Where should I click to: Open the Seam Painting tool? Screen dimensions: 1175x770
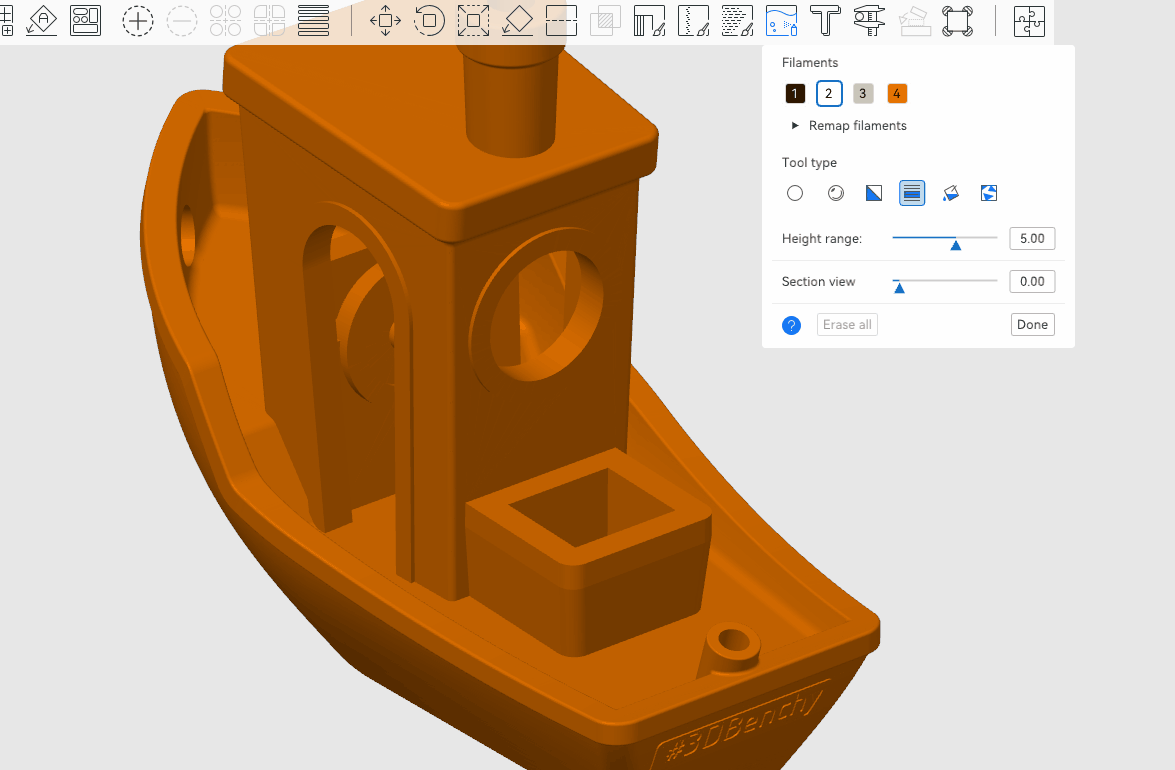(693, 20)
